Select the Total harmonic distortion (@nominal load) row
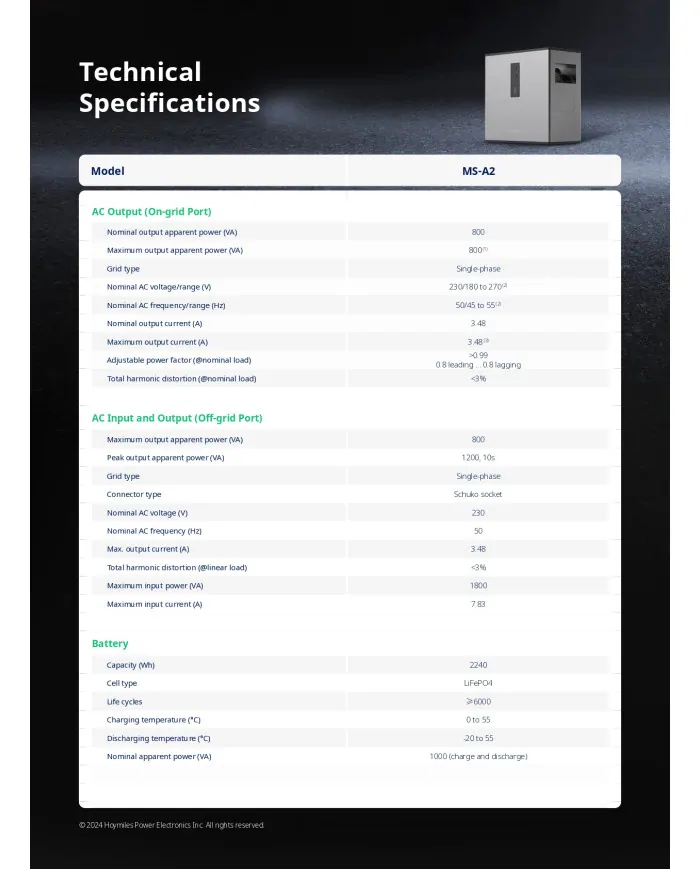700x869 pixels. [x=350, y=379]
